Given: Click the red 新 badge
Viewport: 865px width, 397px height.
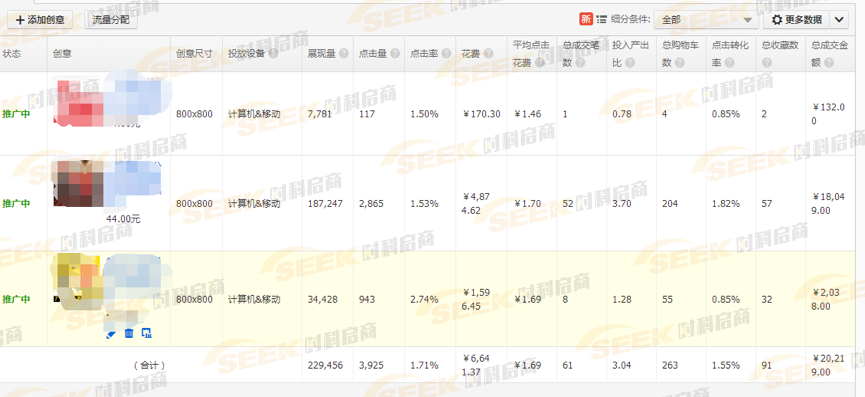Looking at the screenshot, I should [x=586, y=19].
